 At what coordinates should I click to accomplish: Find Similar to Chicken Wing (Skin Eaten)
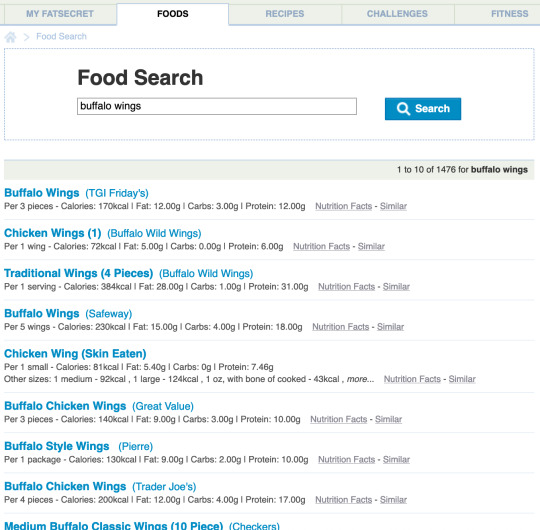point(462,380)
